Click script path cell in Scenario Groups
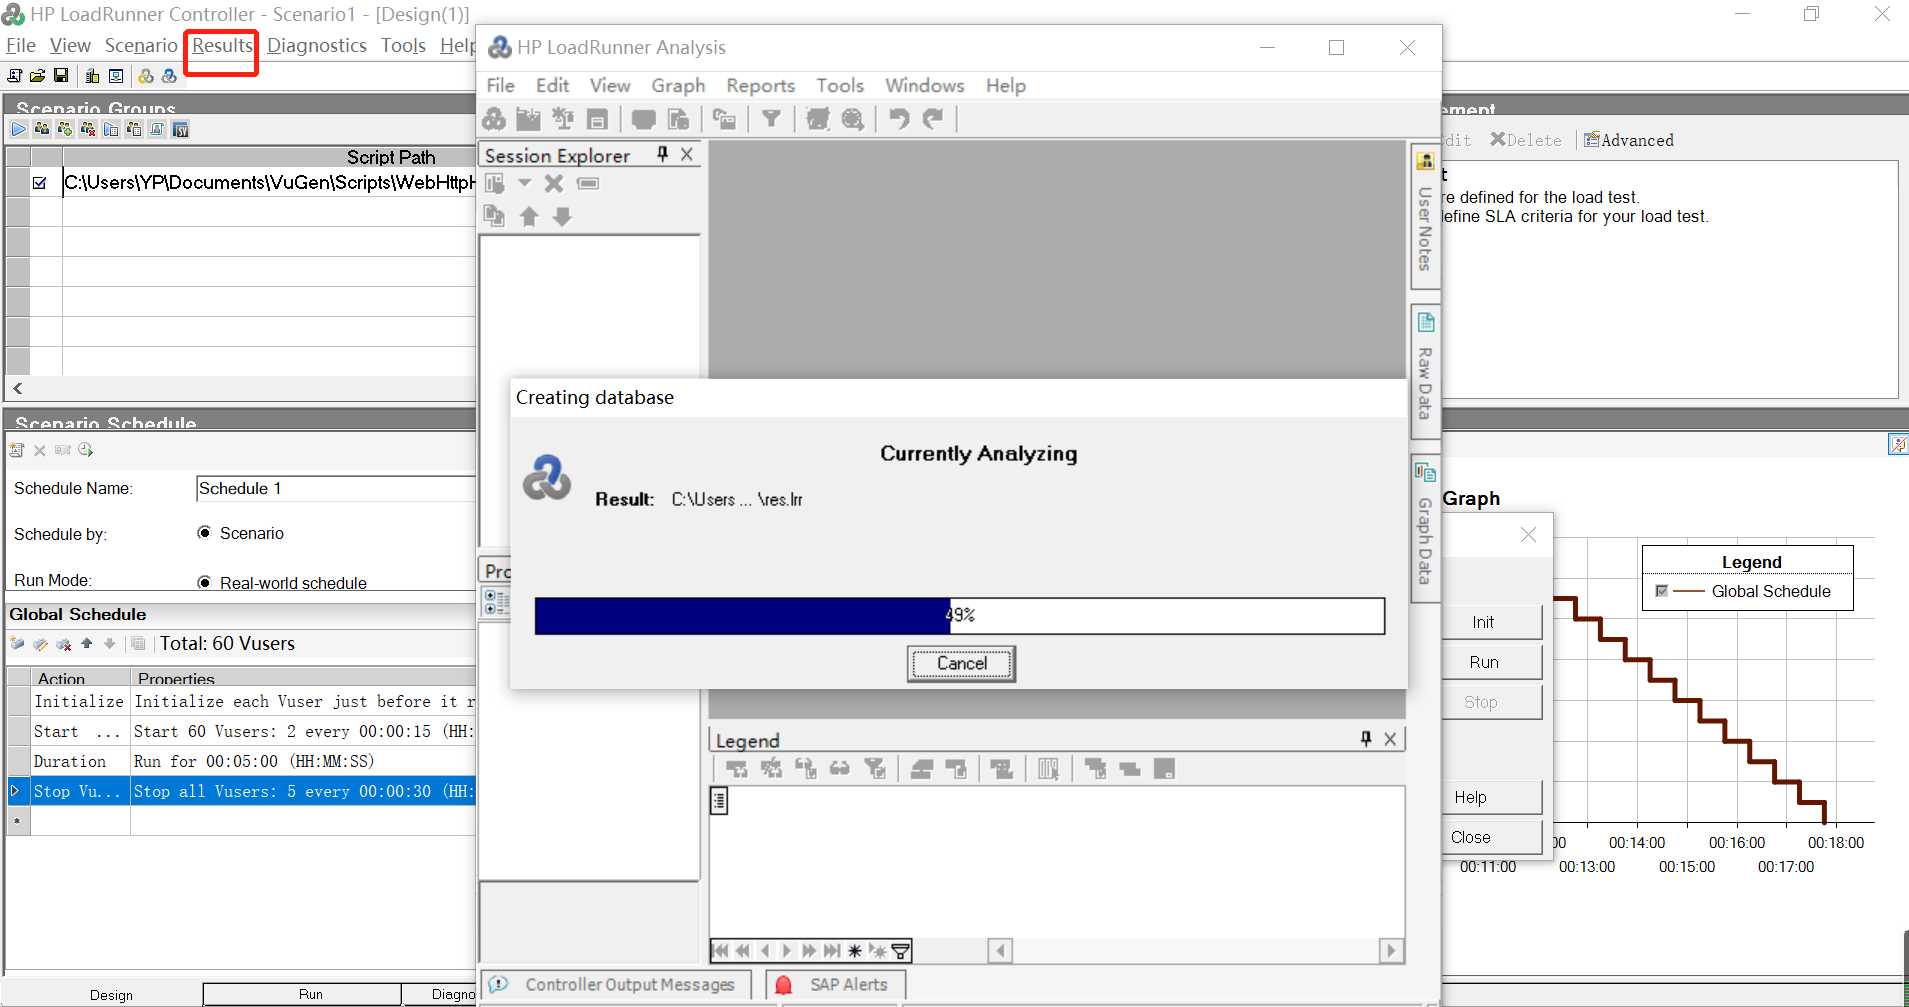 (x=269, y=182)
